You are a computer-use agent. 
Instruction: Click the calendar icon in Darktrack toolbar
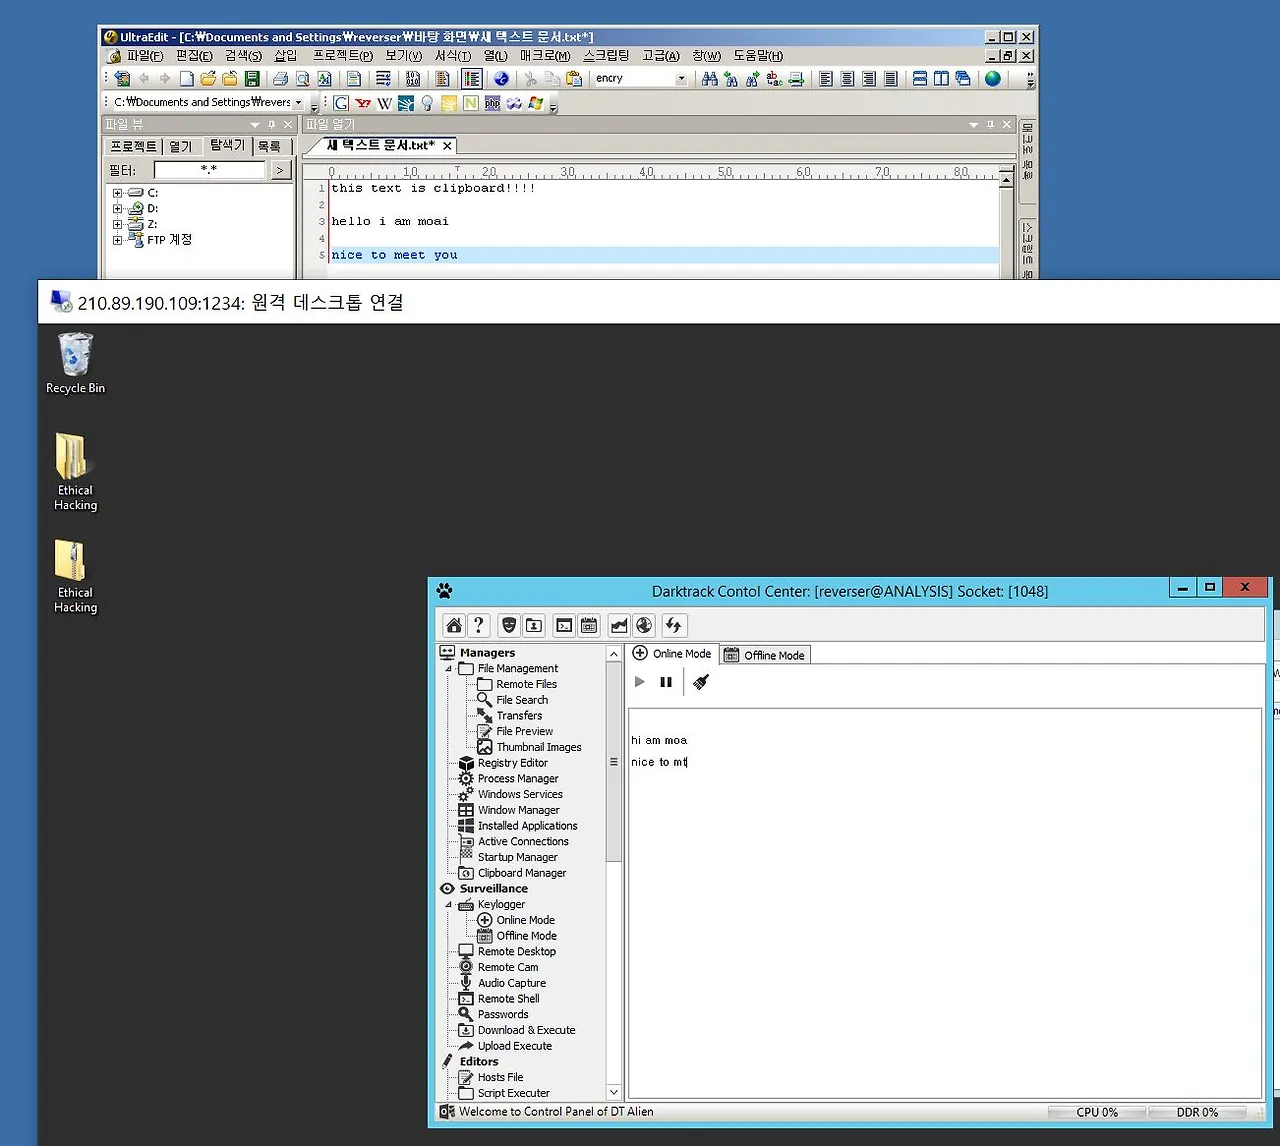589,626
